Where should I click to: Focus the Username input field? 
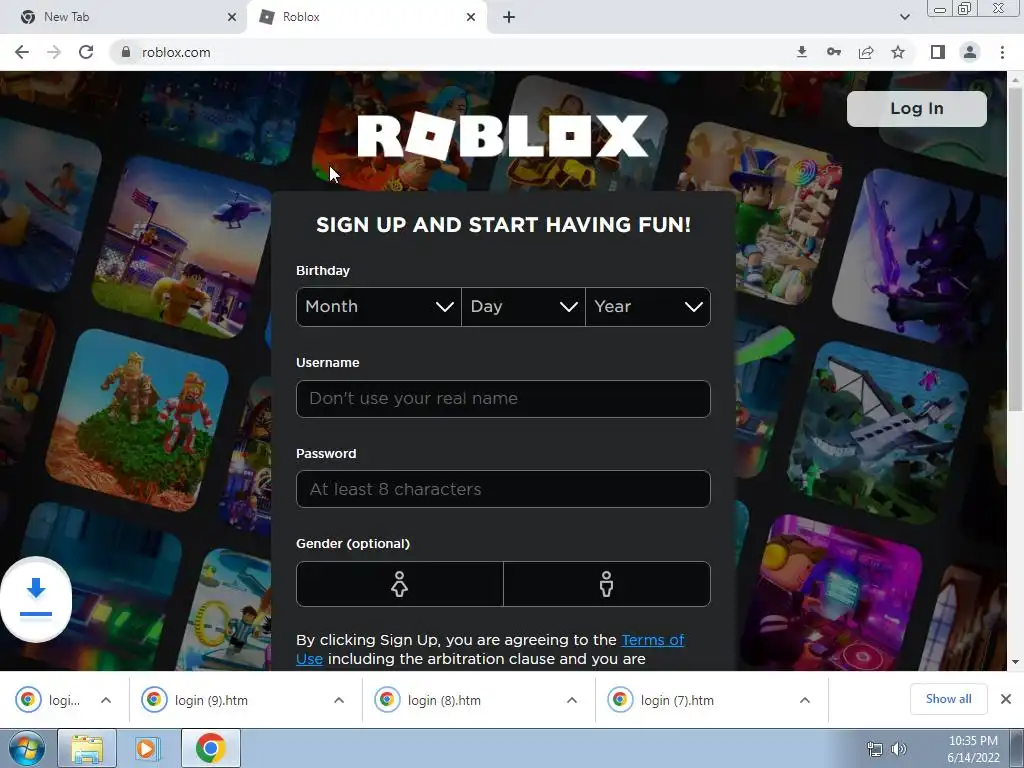click(x=503, y=398)
